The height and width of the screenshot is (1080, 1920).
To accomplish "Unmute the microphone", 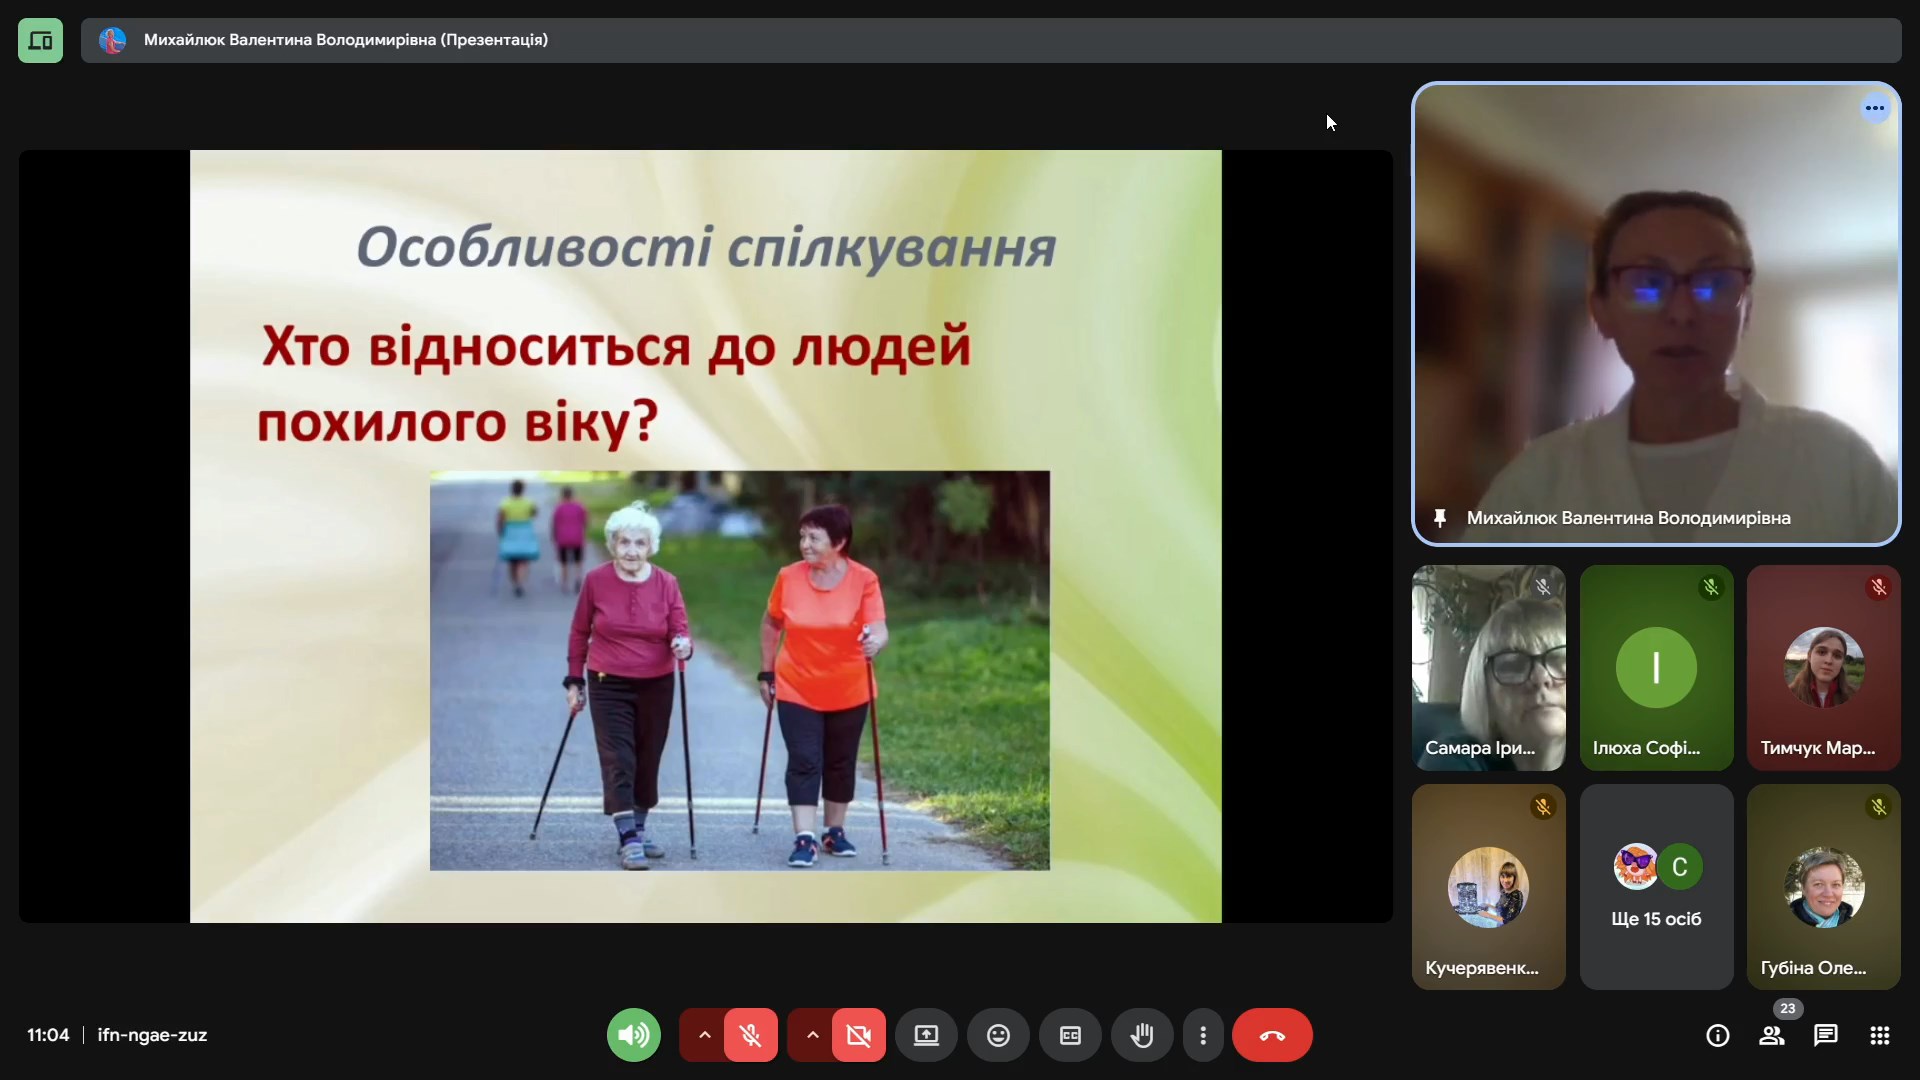I will [751, 1035].
